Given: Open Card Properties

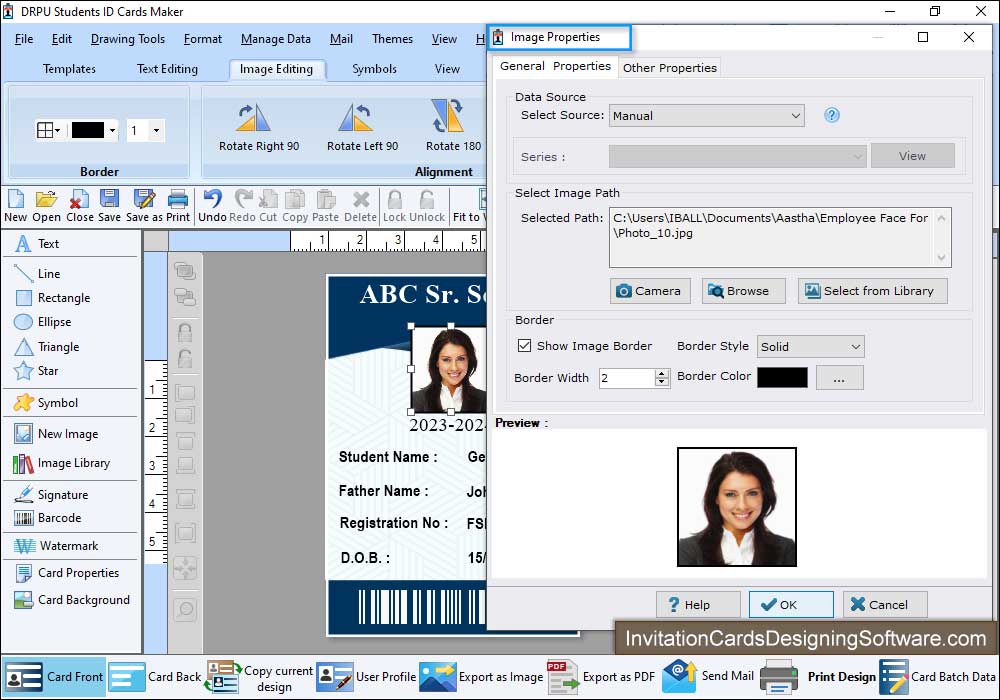Looking at the screenshot, I should pos(70,572).
